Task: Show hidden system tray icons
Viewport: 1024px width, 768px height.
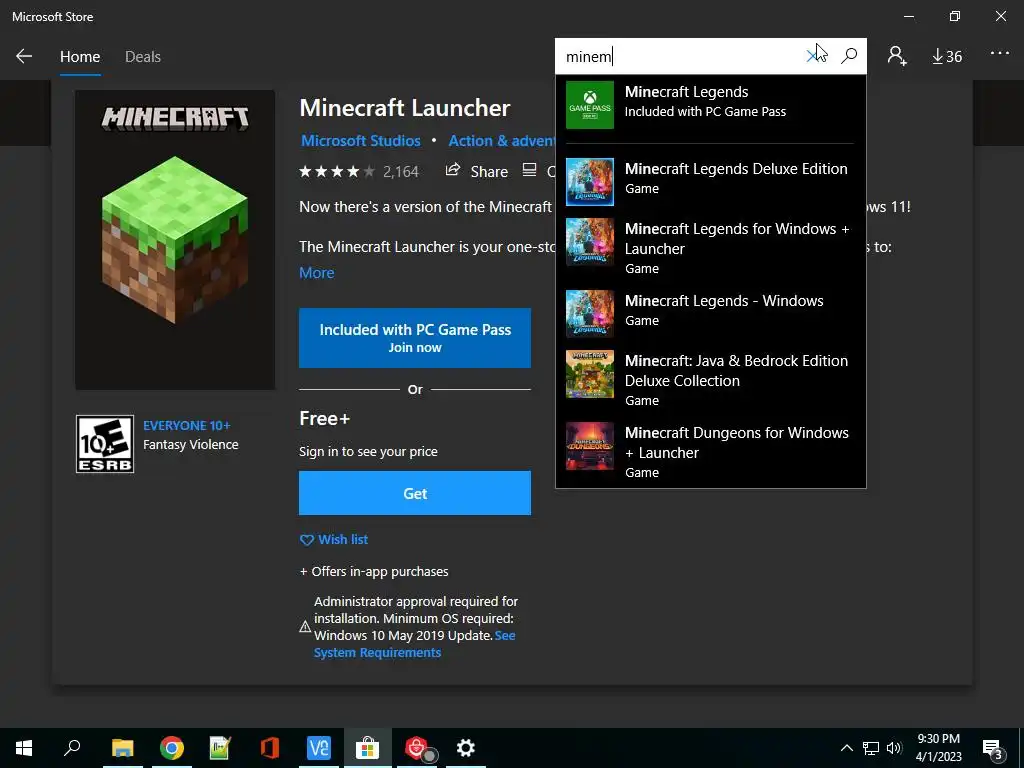Action: [x=846, y=748]
